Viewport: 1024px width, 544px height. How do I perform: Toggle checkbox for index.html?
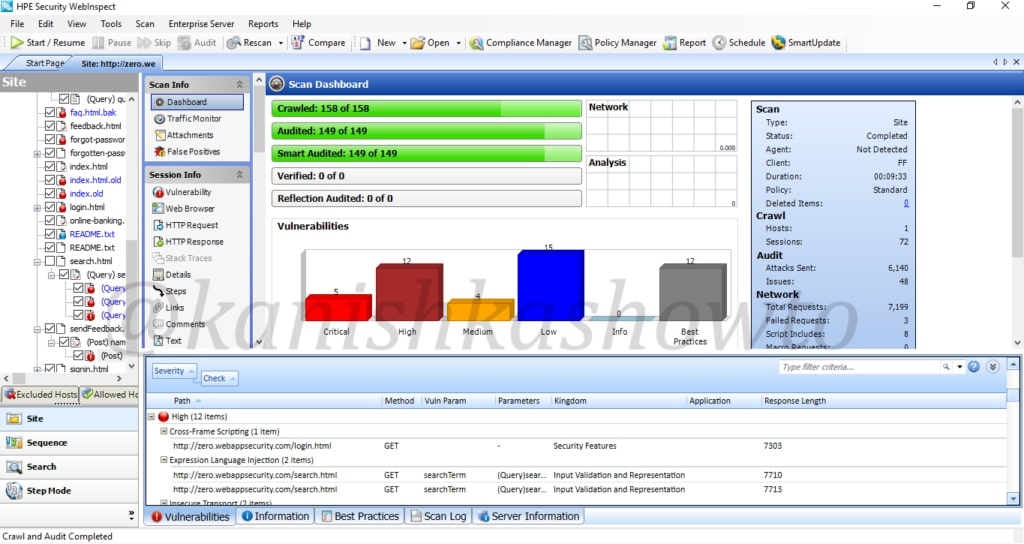(50, 167)
